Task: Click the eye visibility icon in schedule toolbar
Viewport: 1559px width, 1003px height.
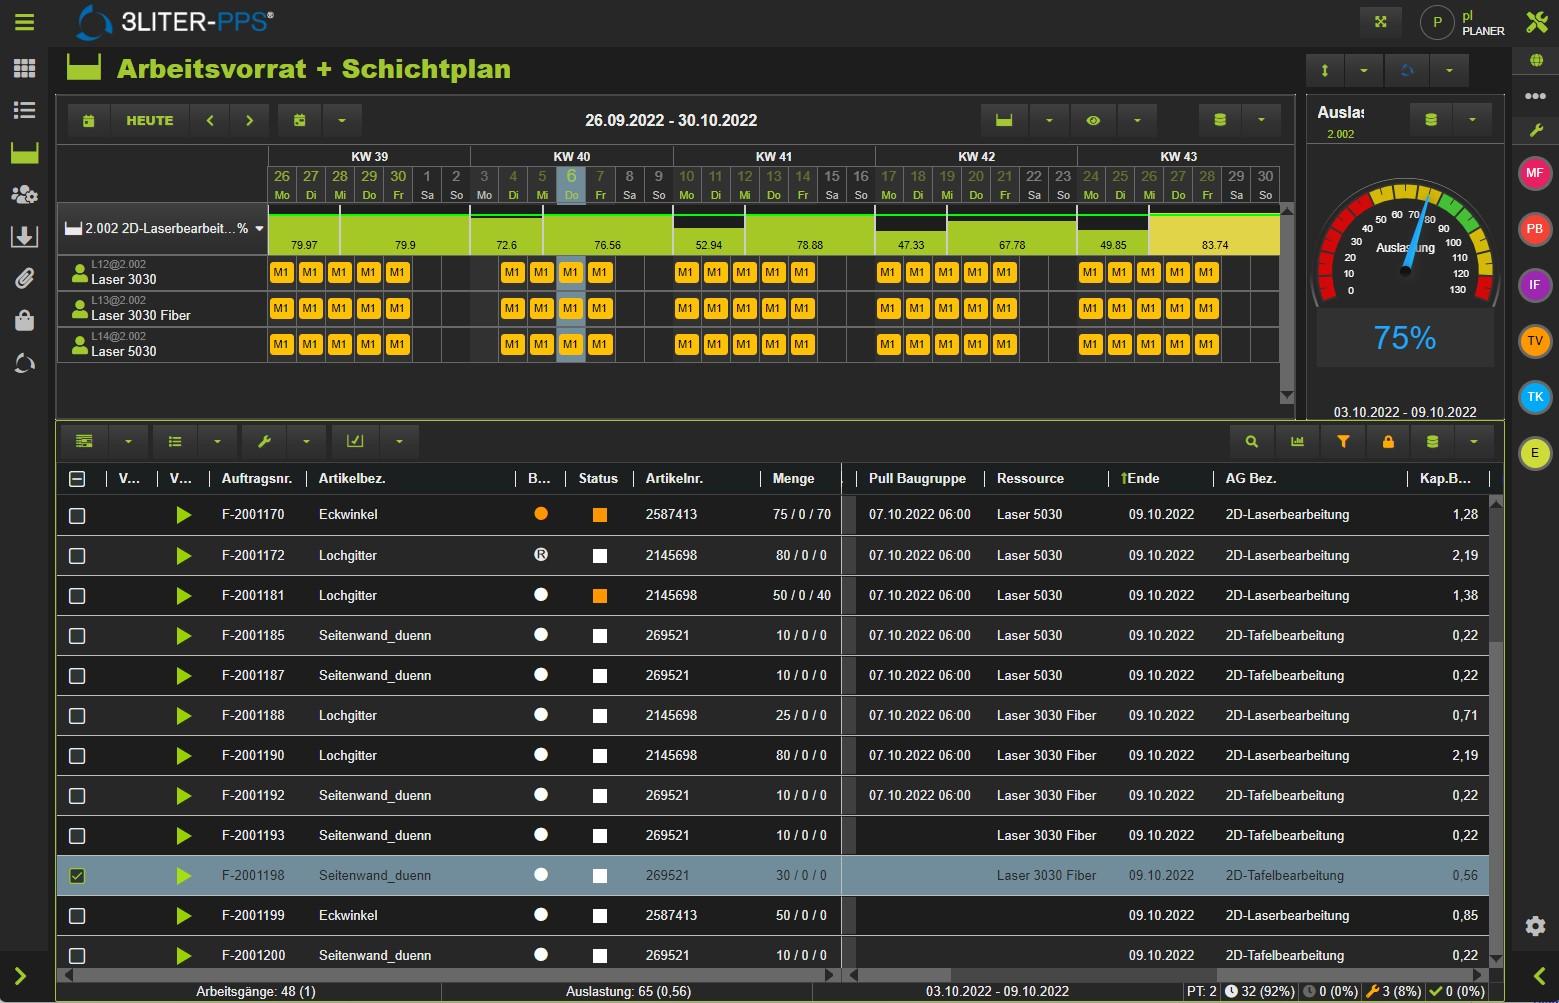Action: click(1093, 120)
